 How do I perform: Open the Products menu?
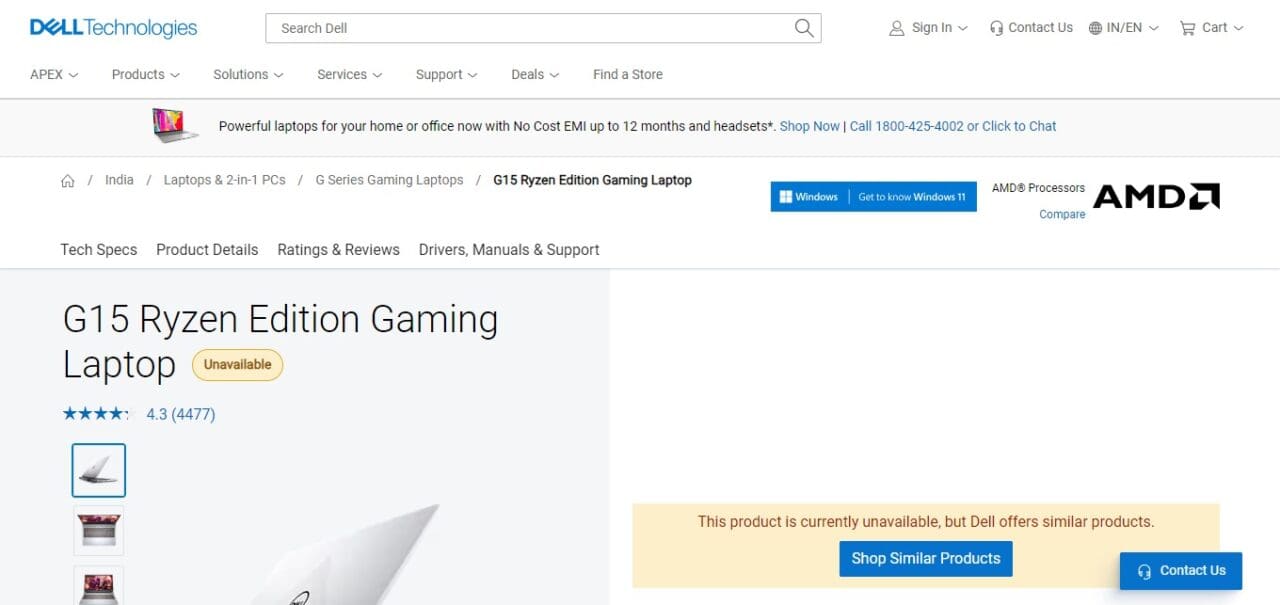pyautogui.click(x=146, y=74)
